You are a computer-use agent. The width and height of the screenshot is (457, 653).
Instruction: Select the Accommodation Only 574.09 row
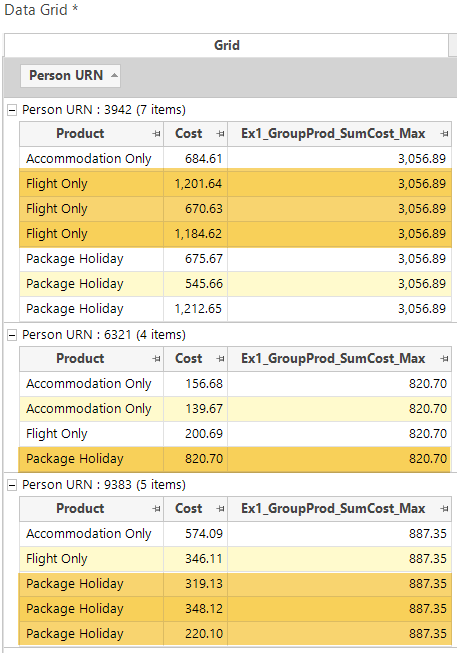(x=235, y=533)
